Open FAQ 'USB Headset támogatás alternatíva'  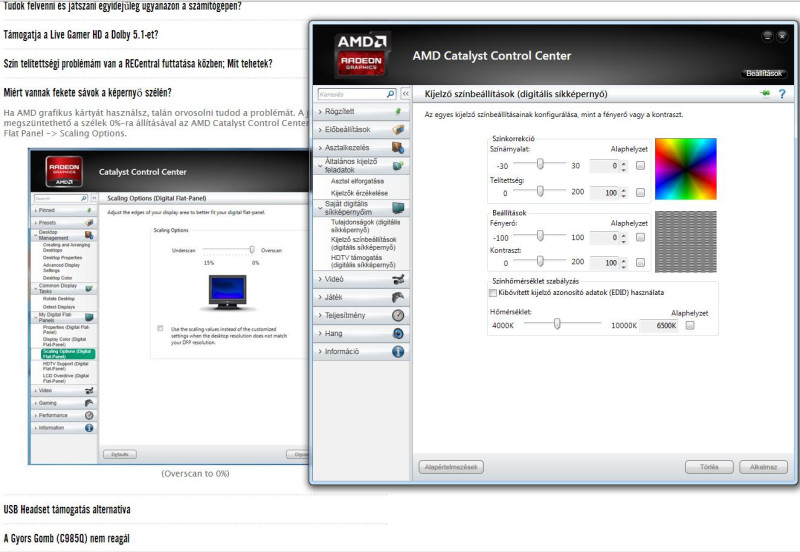click(67, 509)
